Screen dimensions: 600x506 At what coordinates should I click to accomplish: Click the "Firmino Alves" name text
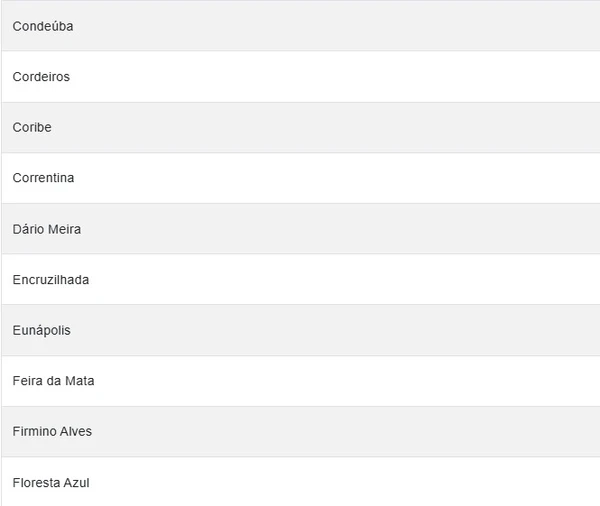[x=53, y=432]
